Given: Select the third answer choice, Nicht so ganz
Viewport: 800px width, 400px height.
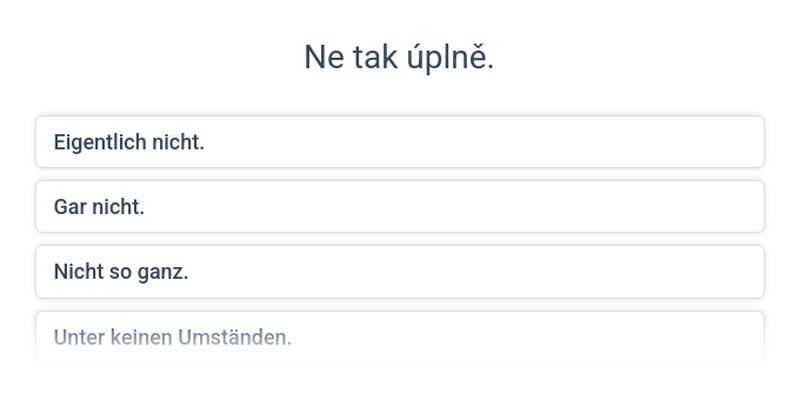Looking at the screenshot, I should click(x=400, y=272).
